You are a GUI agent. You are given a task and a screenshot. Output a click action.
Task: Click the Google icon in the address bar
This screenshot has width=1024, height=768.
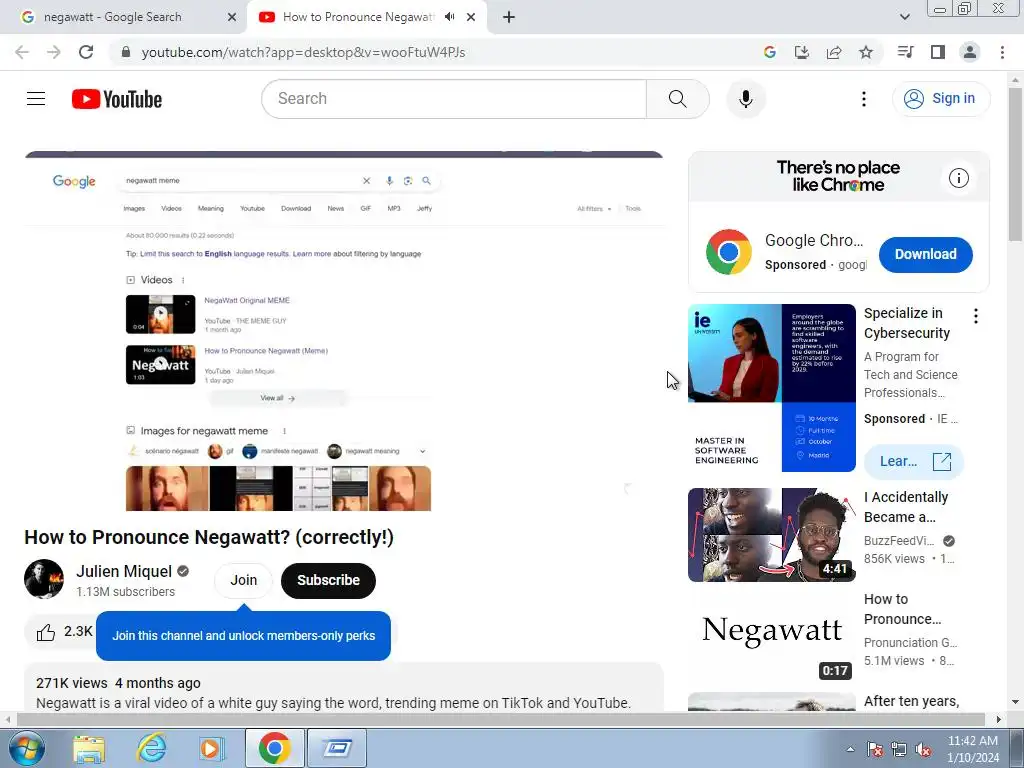coord(769,52)
